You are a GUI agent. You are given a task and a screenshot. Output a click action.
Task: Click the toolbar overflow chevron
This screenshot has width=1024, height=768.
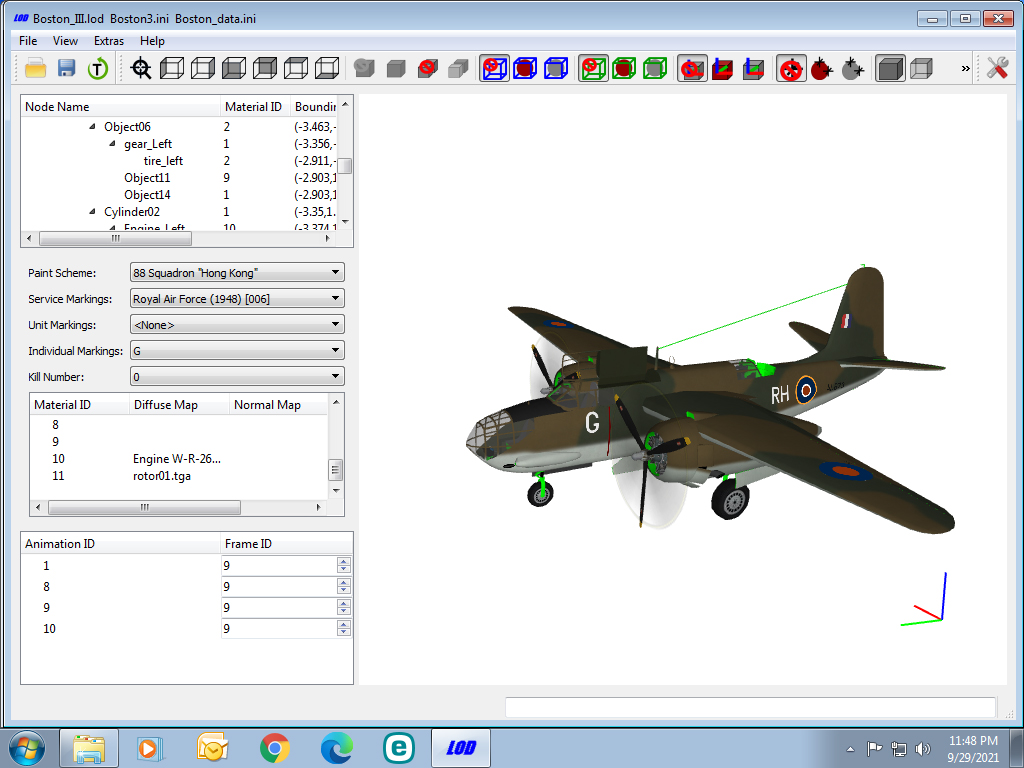point(966,69)
